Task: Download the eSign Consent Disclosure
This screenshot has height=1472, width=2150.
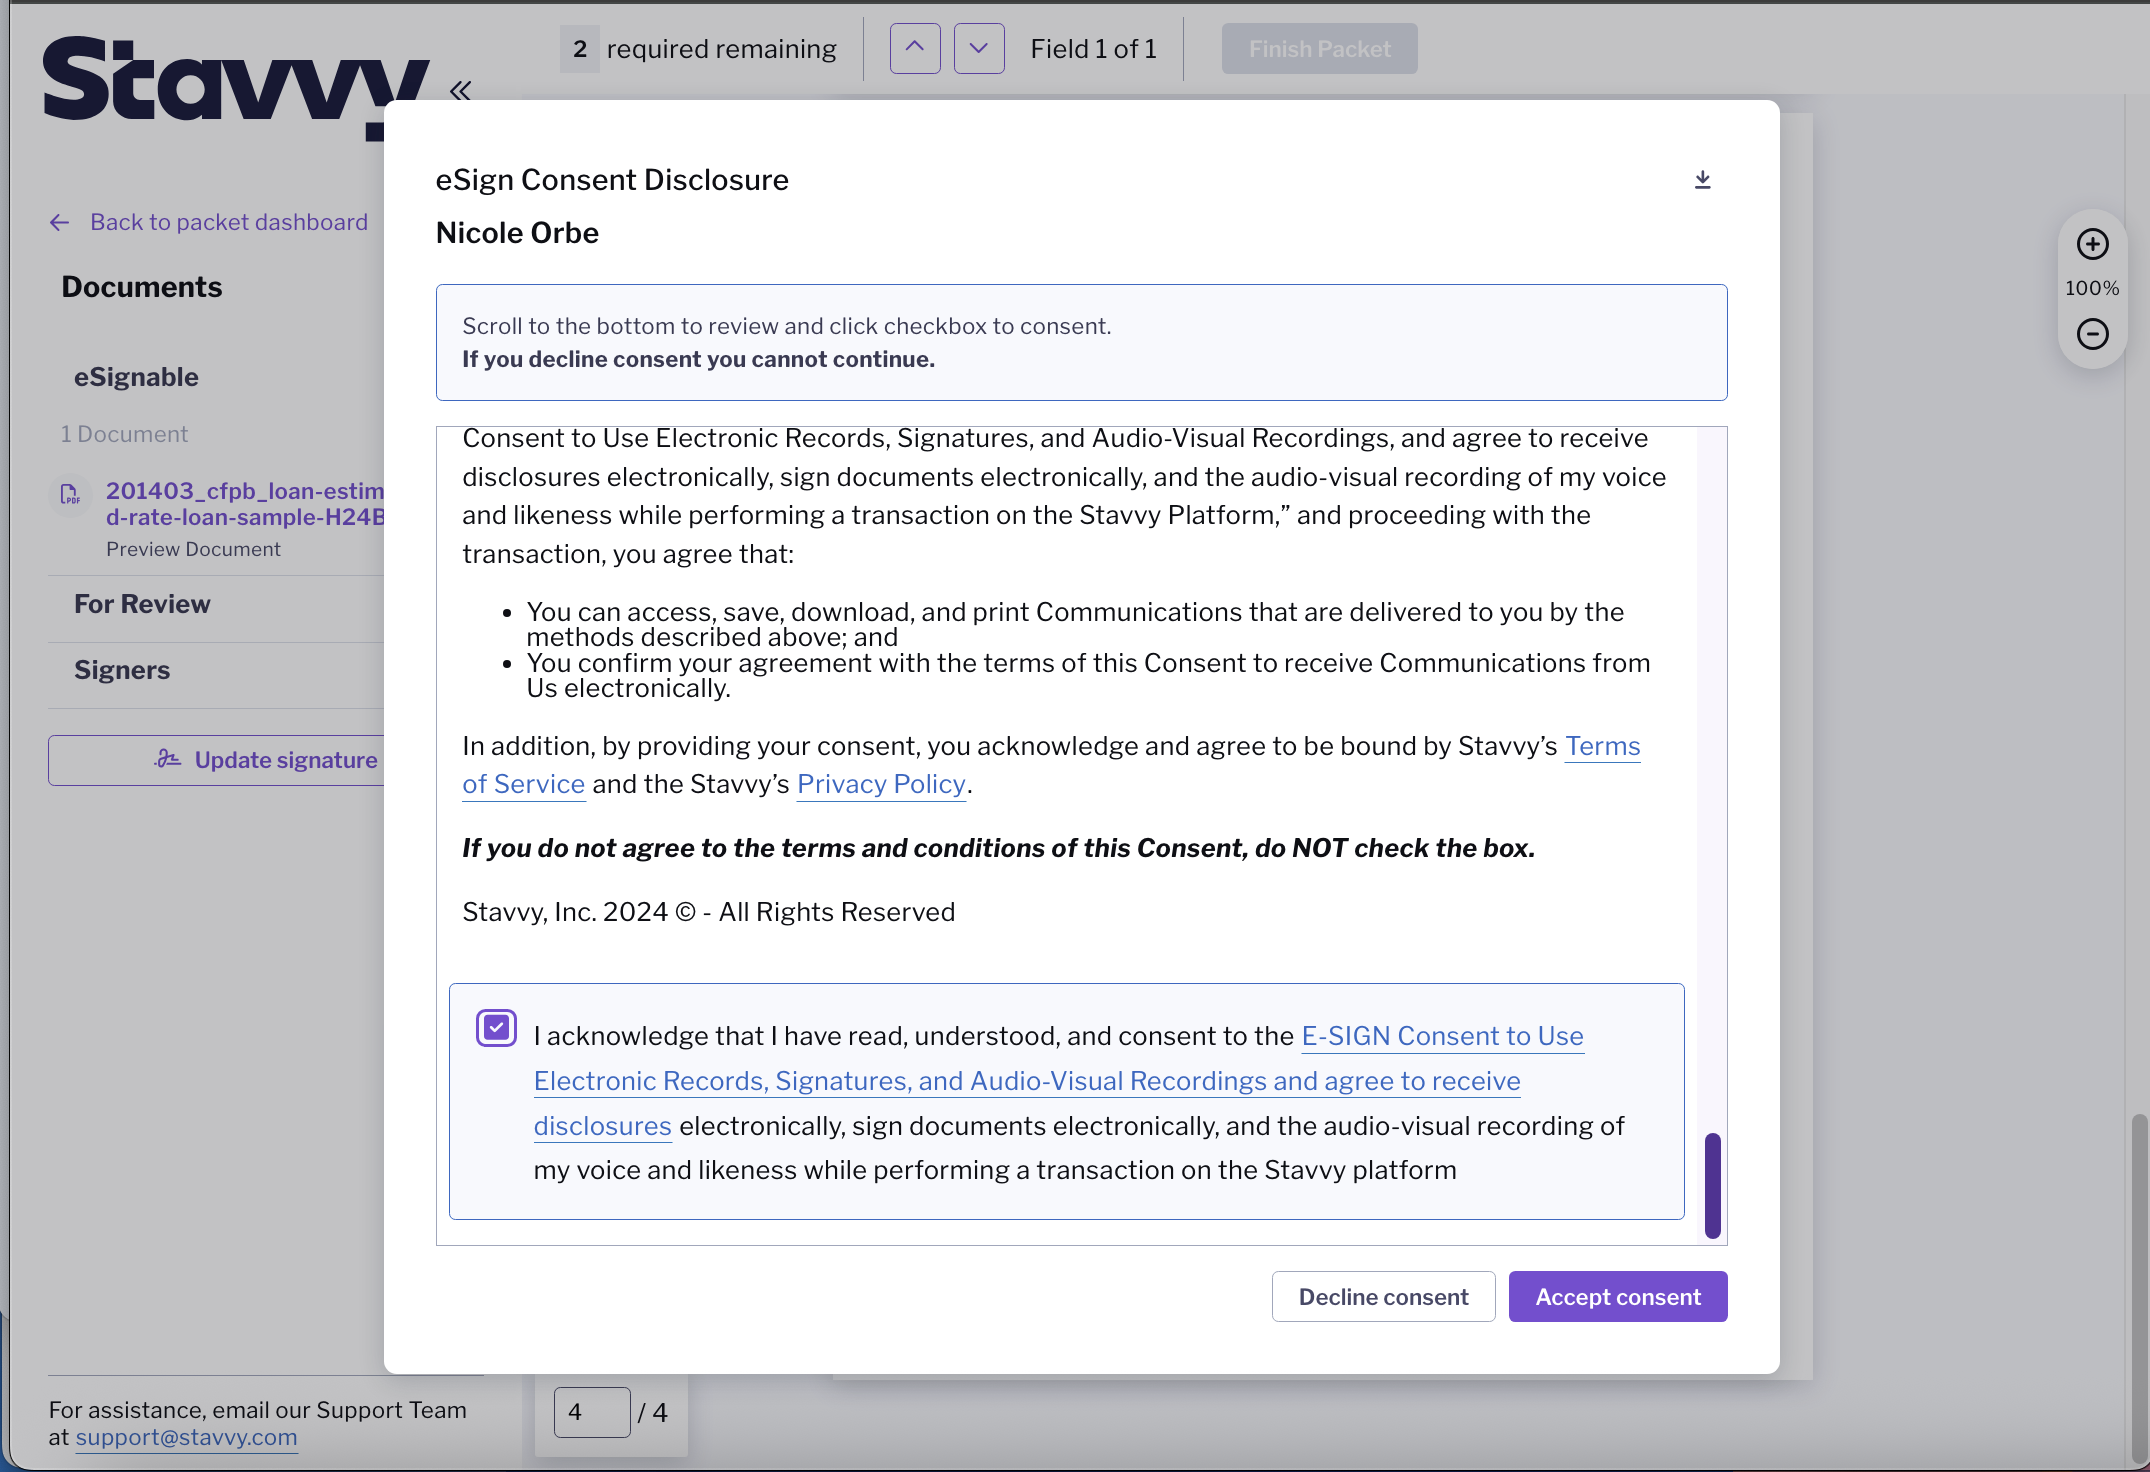Action: (x=1702, y=180)
